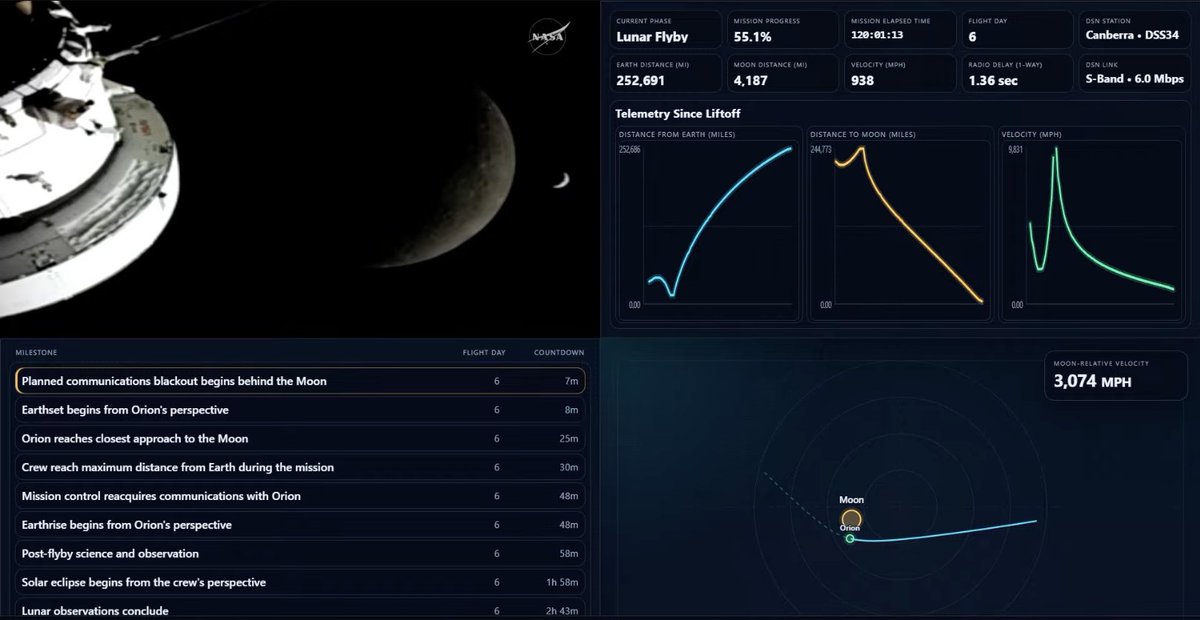Select the DSN Station Canberra DSS34 card

[1134, 30]
